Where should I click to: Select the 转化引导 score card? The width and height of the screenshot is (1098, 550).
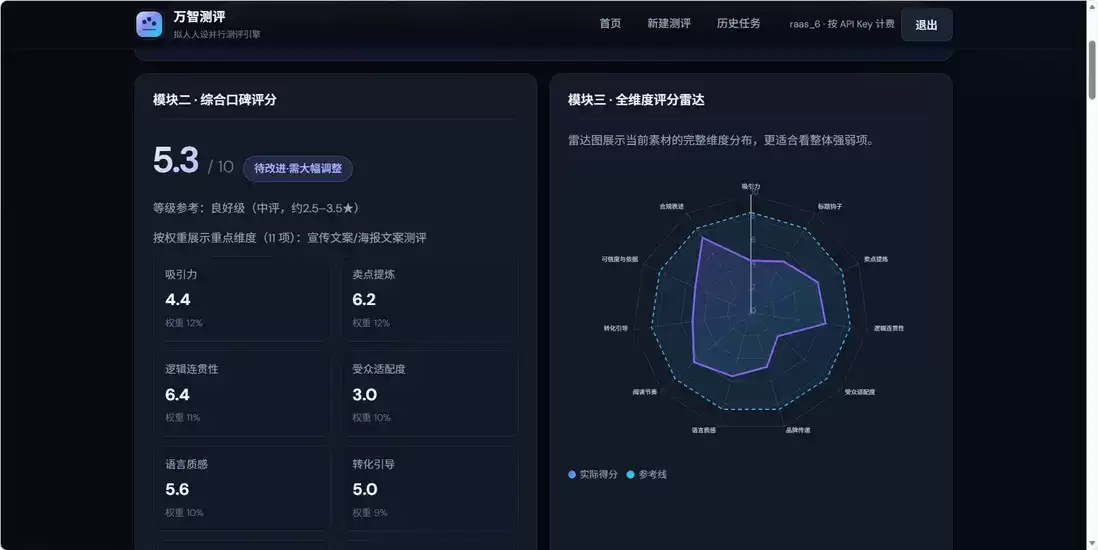tap(430, 488)
